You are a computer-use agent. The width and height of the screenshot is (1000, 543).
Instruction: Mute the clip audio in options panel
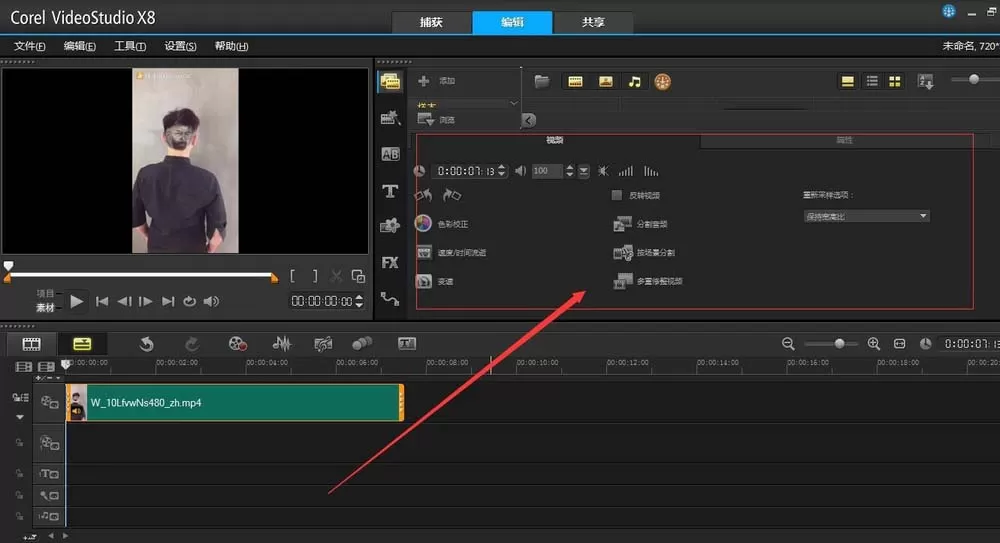[x=603, y=171]
